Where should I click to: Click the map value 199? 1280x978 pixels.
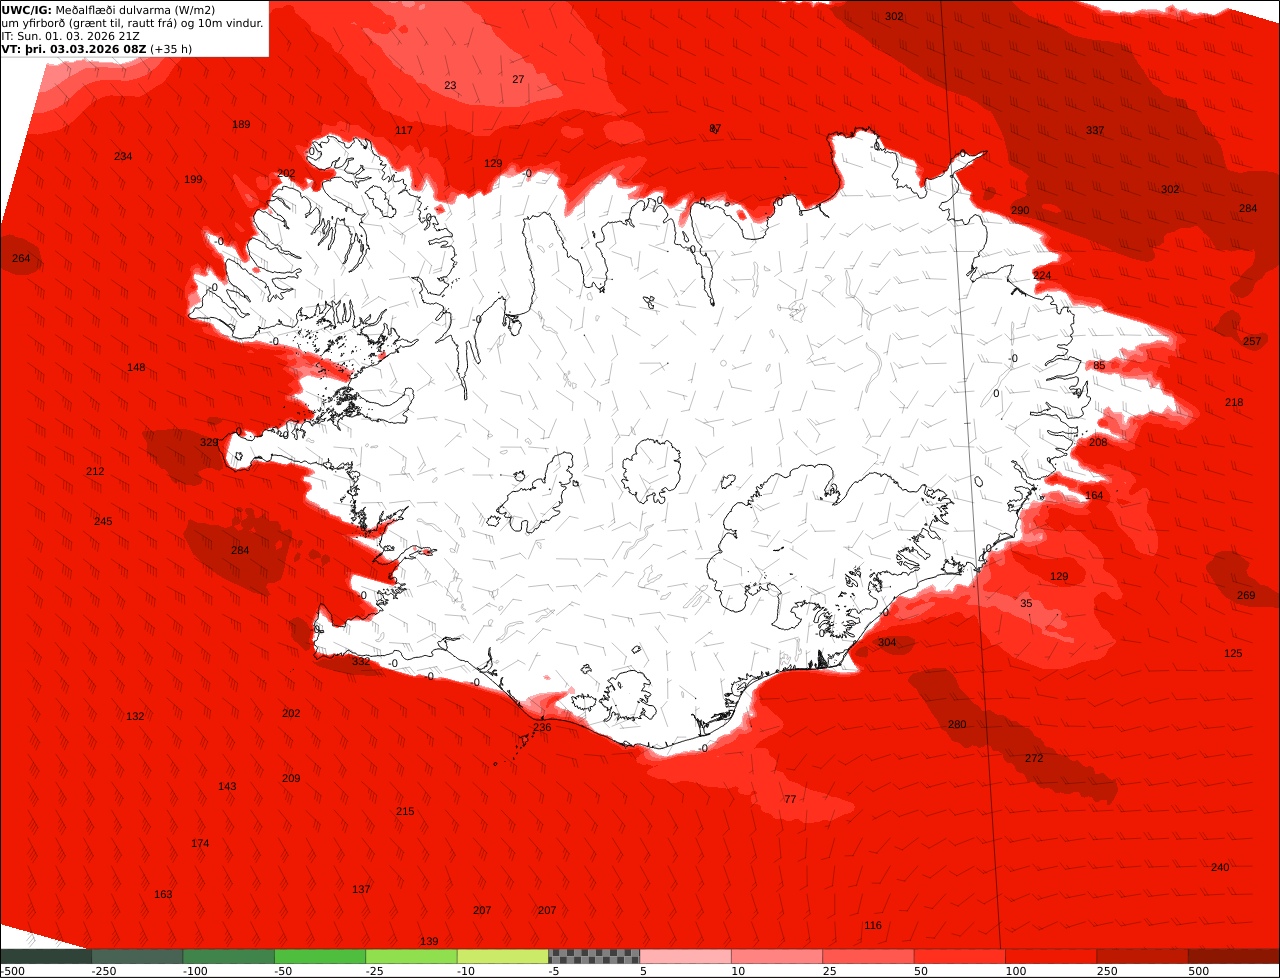(x=193, y=180)
